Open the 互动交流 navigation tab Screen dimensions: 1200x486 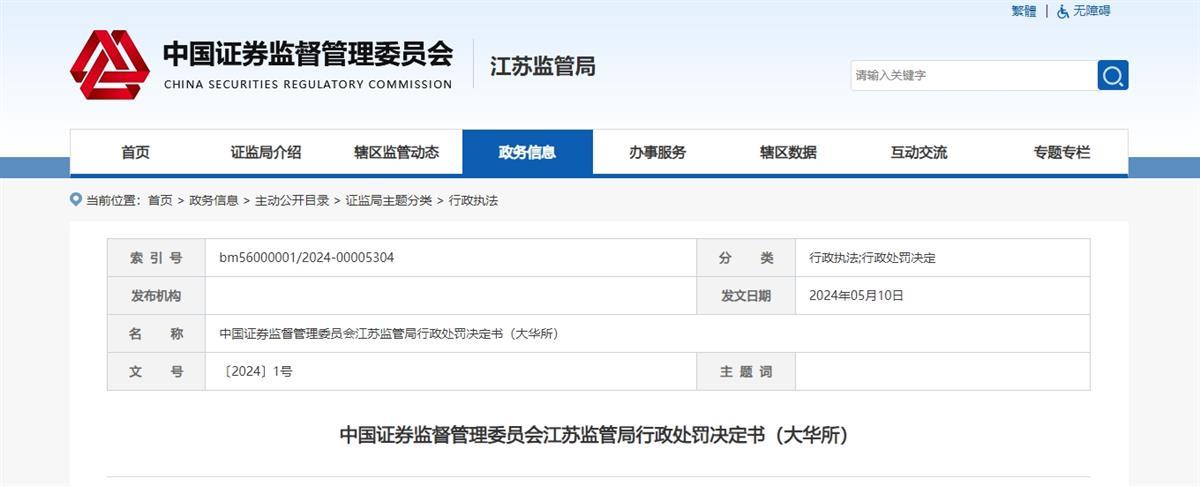[x=919, y=152]
